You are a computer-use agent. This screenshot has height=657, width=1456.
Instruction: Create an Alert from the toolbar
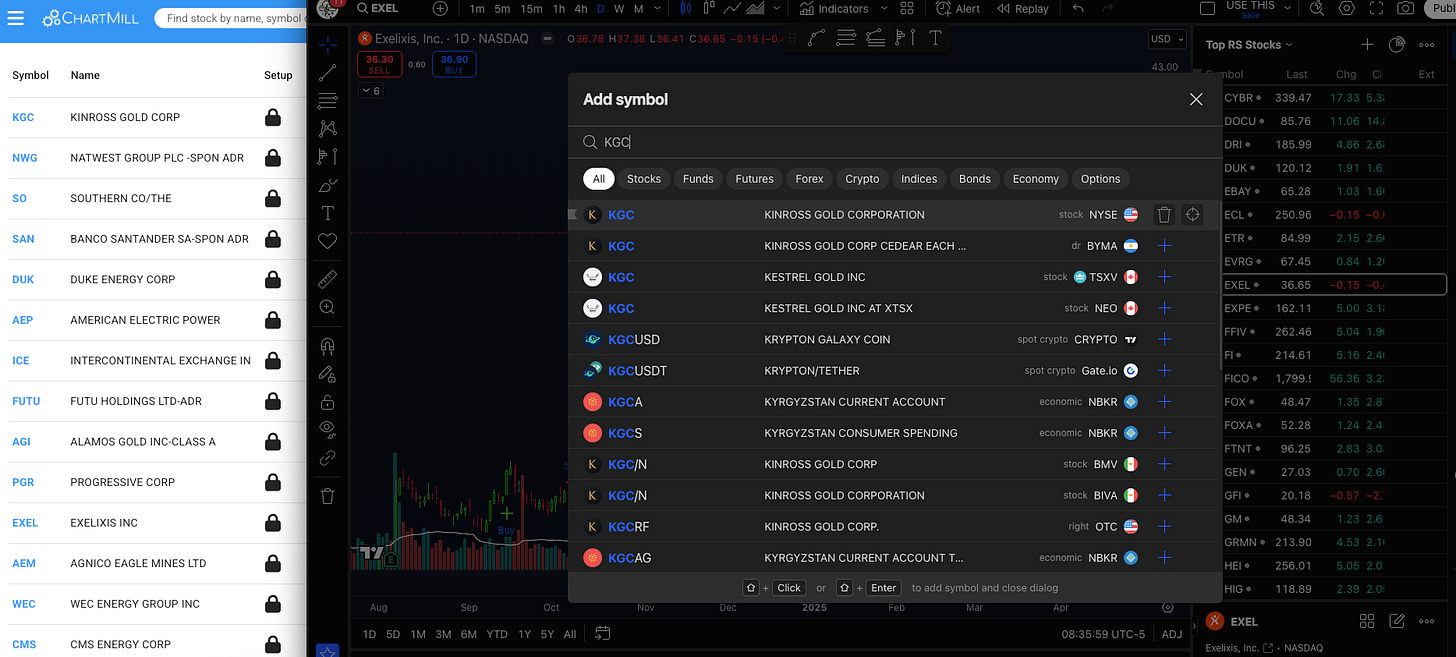click(958, 8)
